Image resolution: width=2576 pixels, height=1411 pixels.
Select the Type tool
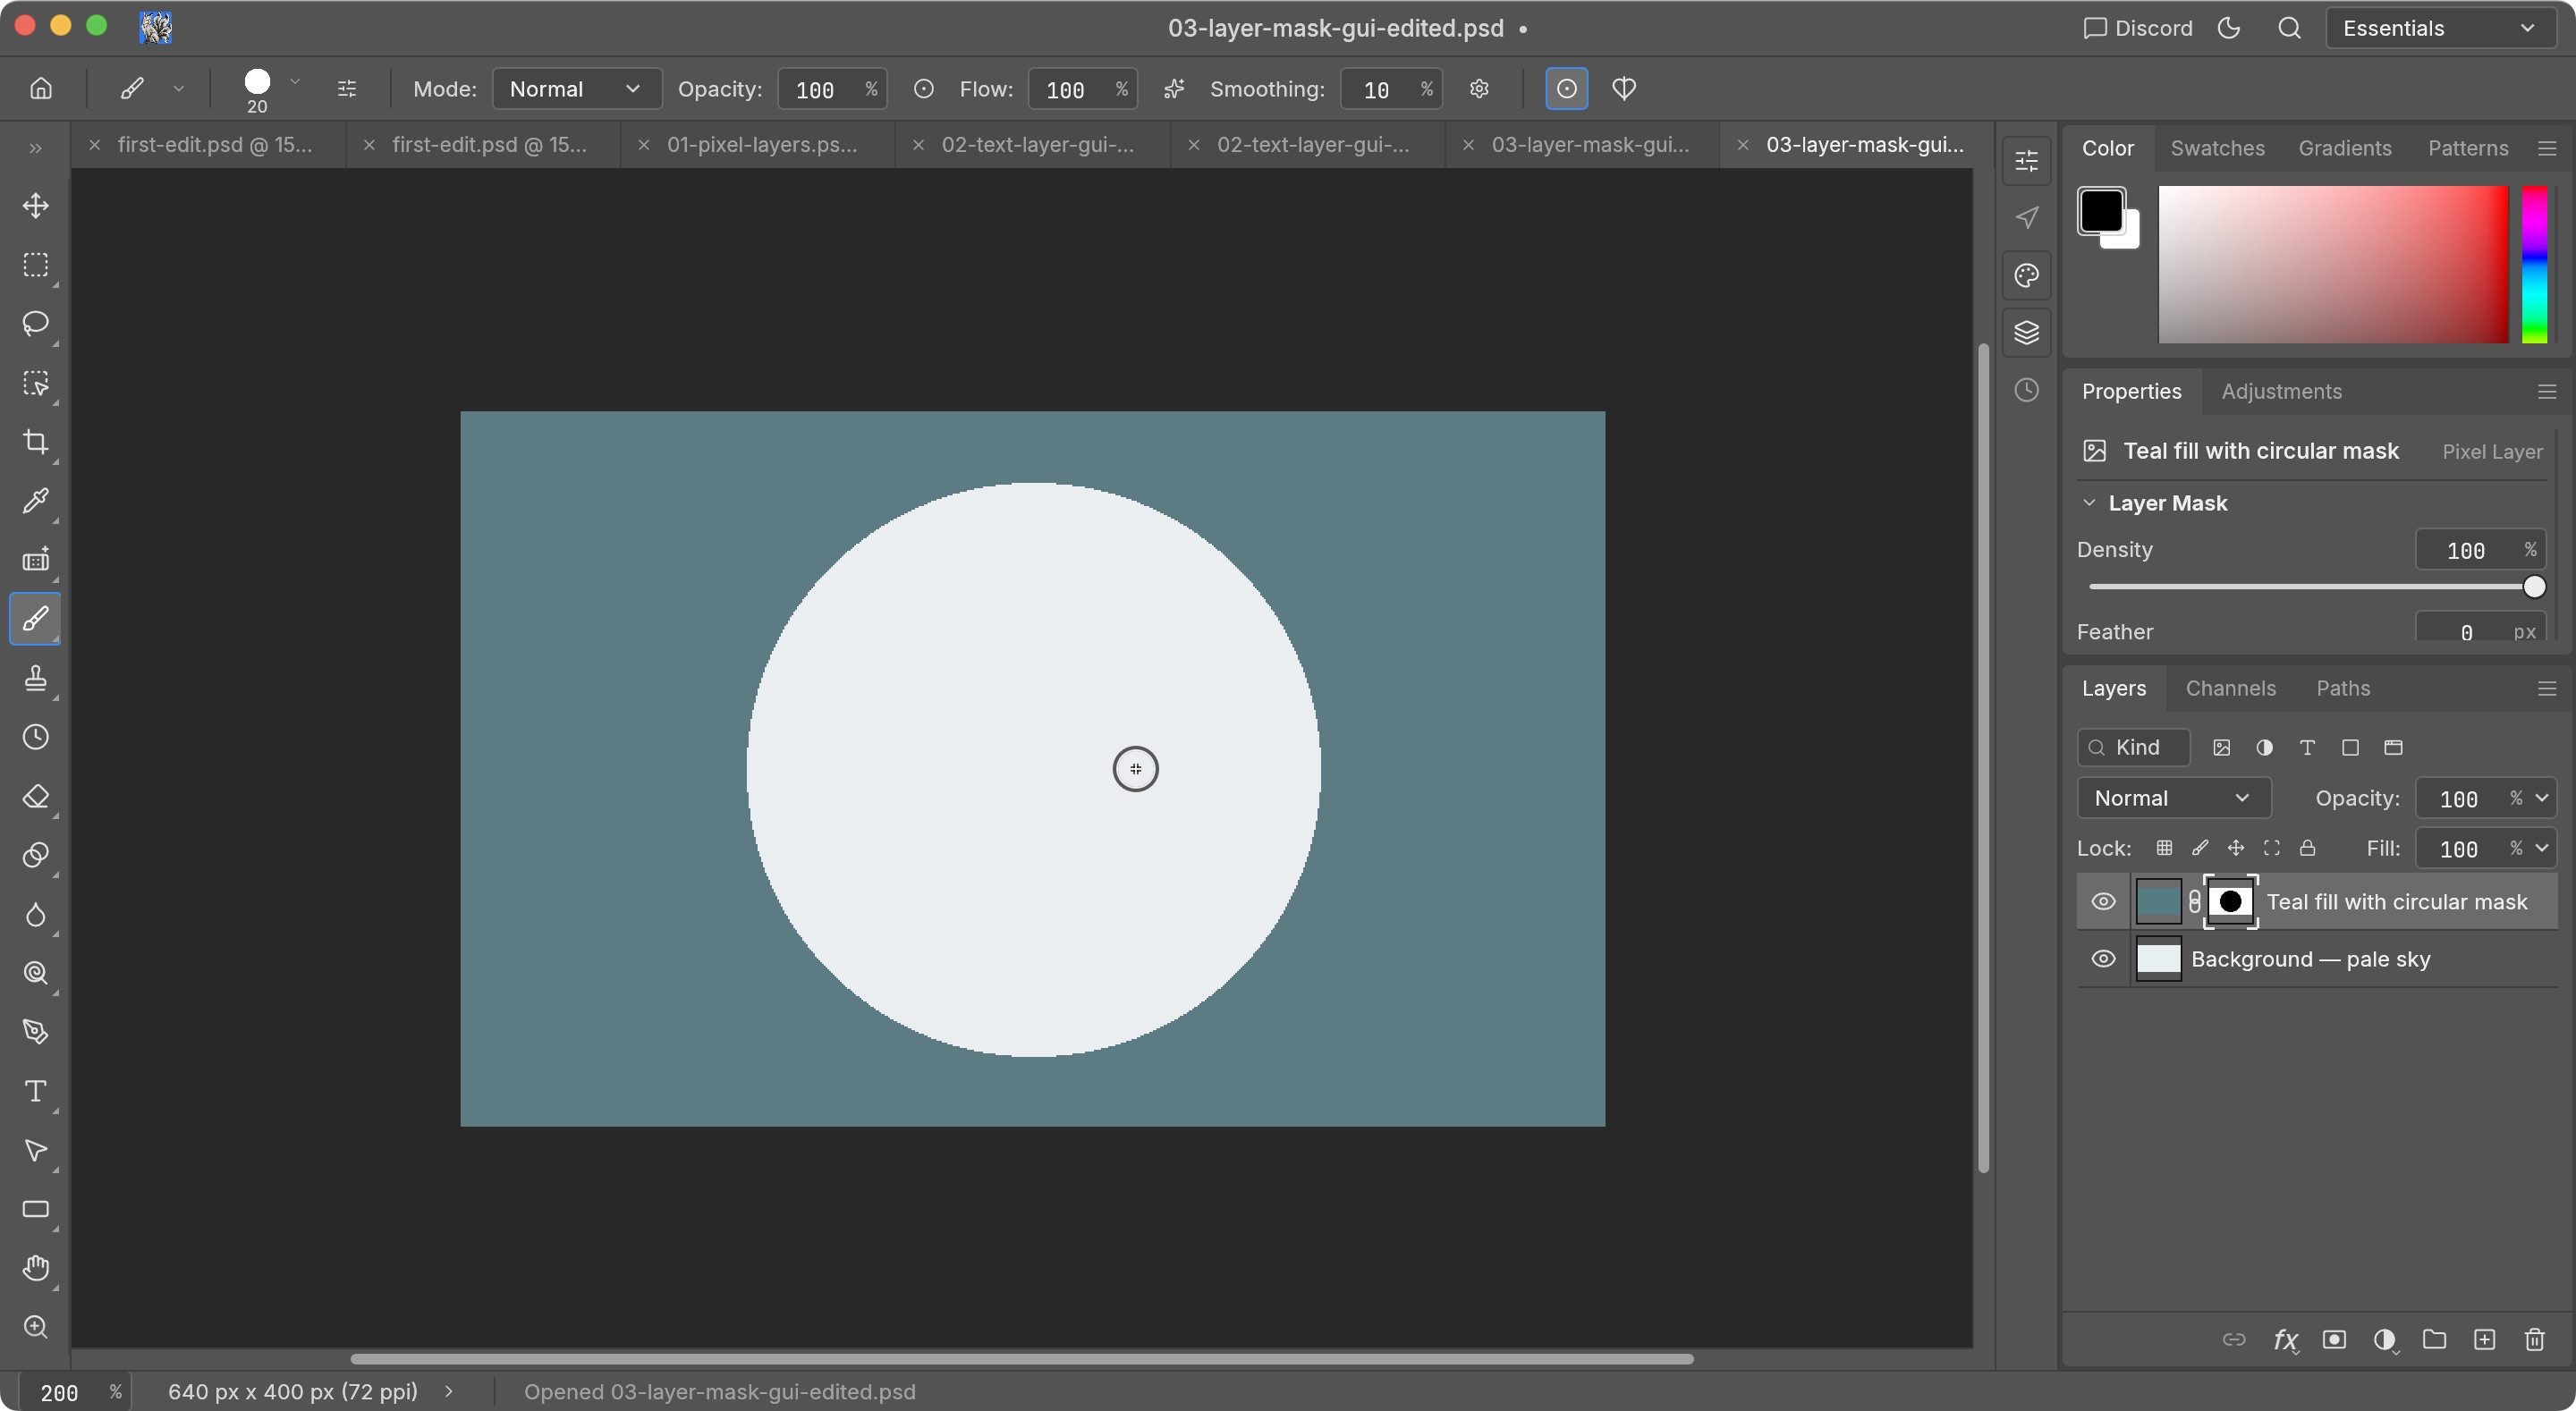(x=36, y=1091)
